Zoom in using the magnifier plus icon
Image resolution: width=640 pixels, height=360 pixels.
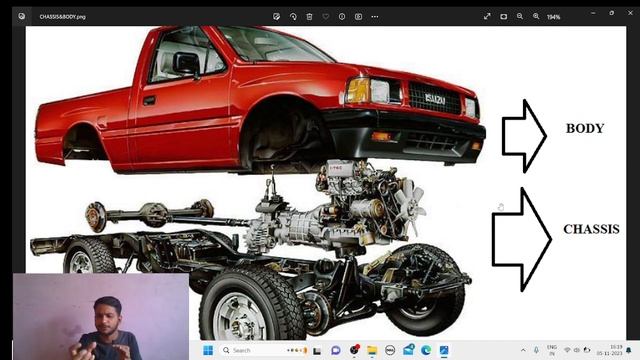point(536,17)
